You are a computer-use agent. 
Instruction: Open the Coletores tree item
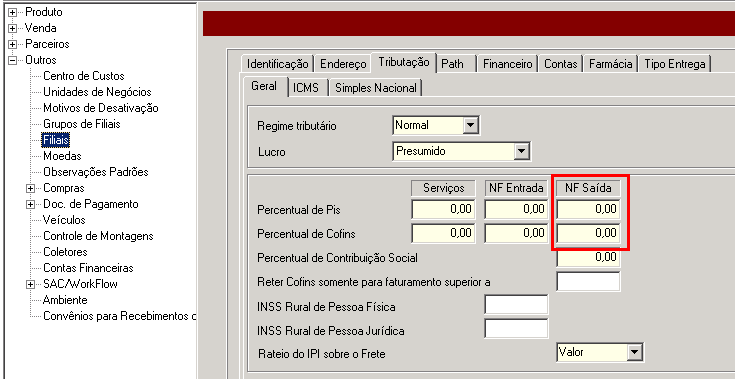tap(65, 252)
